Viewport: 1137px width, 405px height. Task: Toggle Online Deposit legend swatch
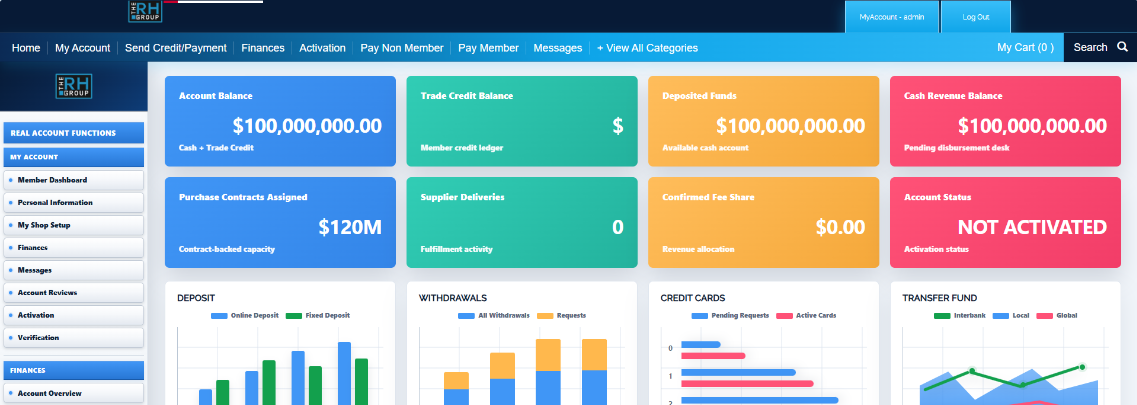click(x=219, y=316)
